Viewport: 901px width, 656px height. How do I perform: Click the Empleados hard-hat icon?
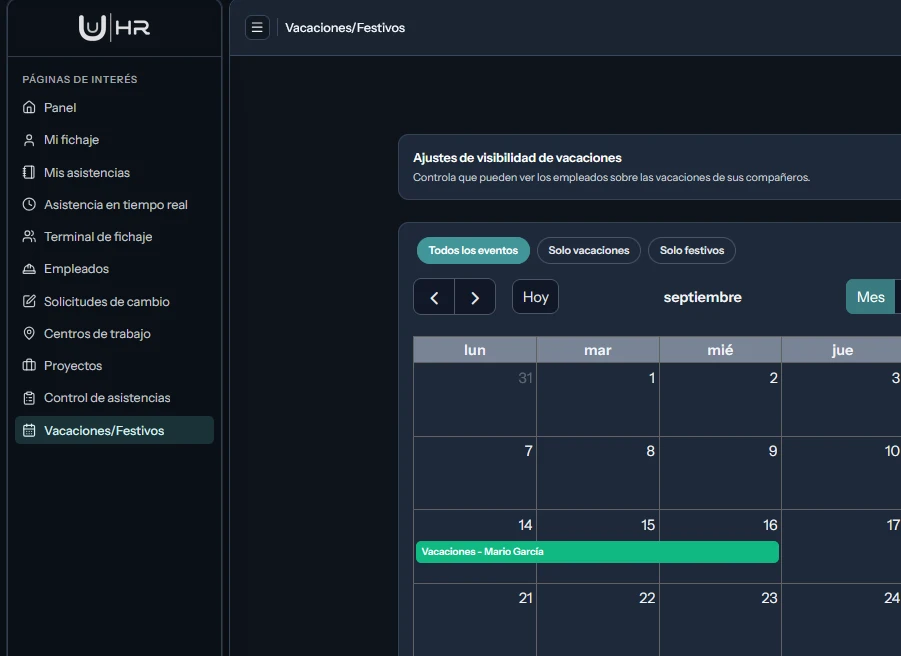pos(29,269)
